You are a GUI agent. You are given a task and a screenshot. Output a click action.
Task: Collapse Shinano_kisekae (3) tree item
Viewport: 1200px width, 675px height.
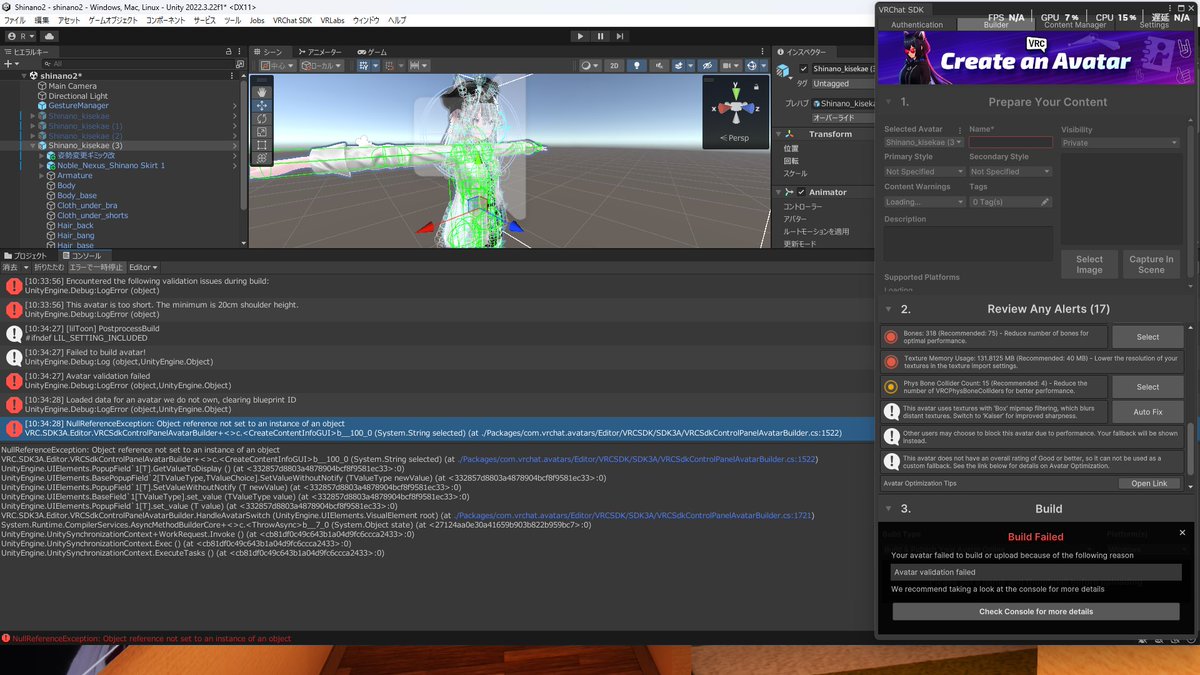[33, 146]
